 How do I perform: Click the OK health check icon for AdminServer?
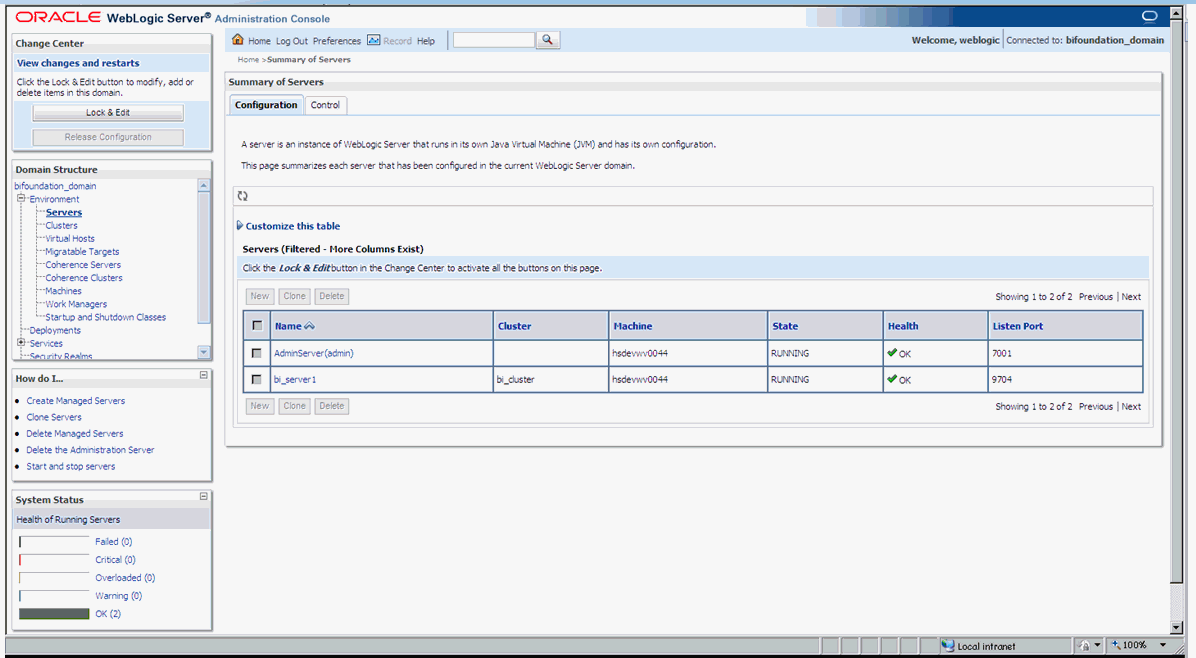[893, 352]
